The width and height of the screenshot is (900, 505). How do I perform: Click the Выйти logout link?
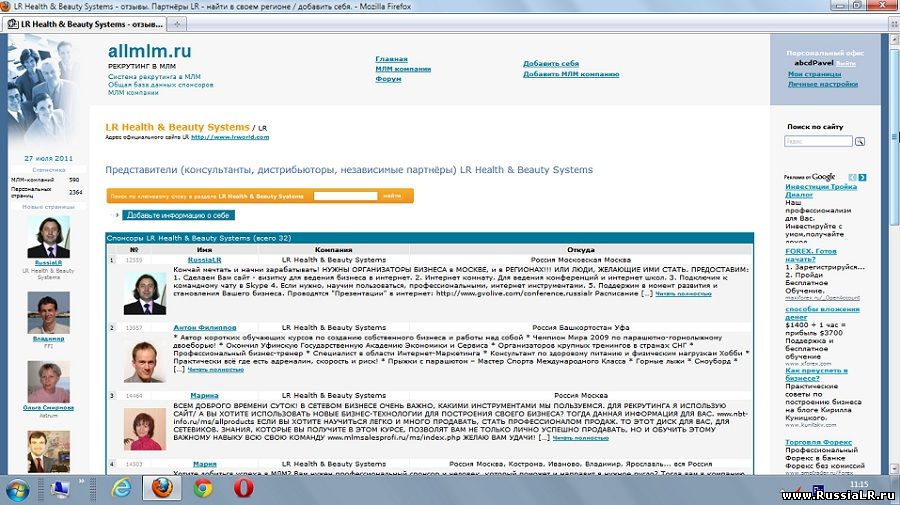845,64
